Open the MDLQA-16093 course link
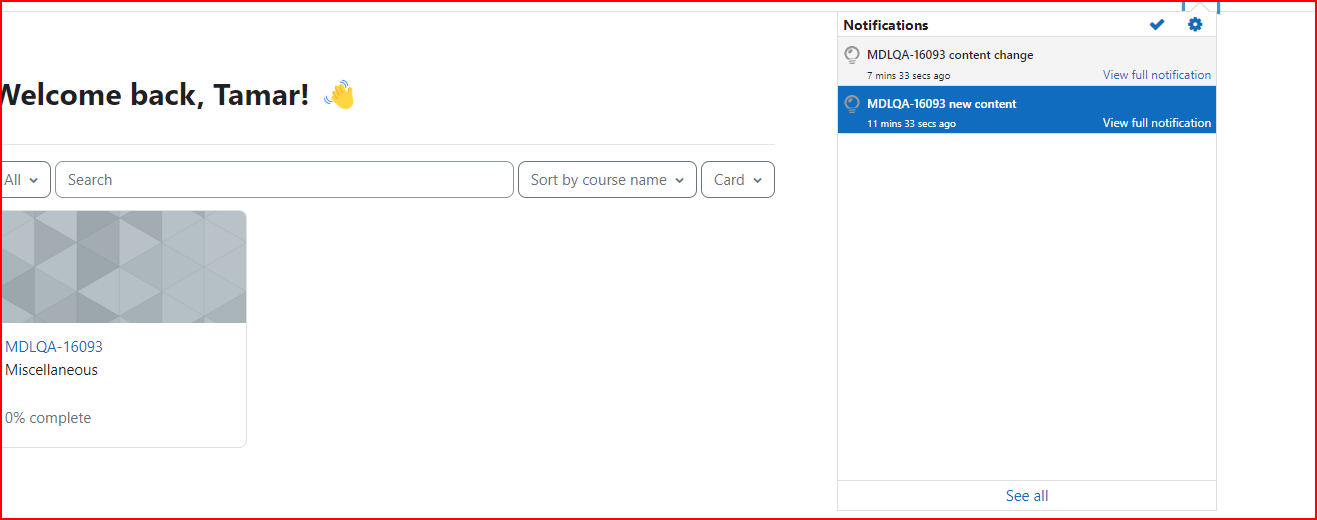1317x520 pixels. tap(54, 347)
